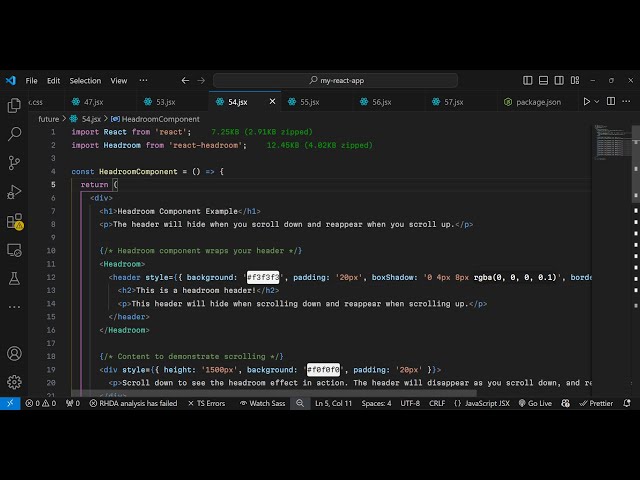
Task: Toggle Watch Sass in status bar
Action: pos(262,403)
